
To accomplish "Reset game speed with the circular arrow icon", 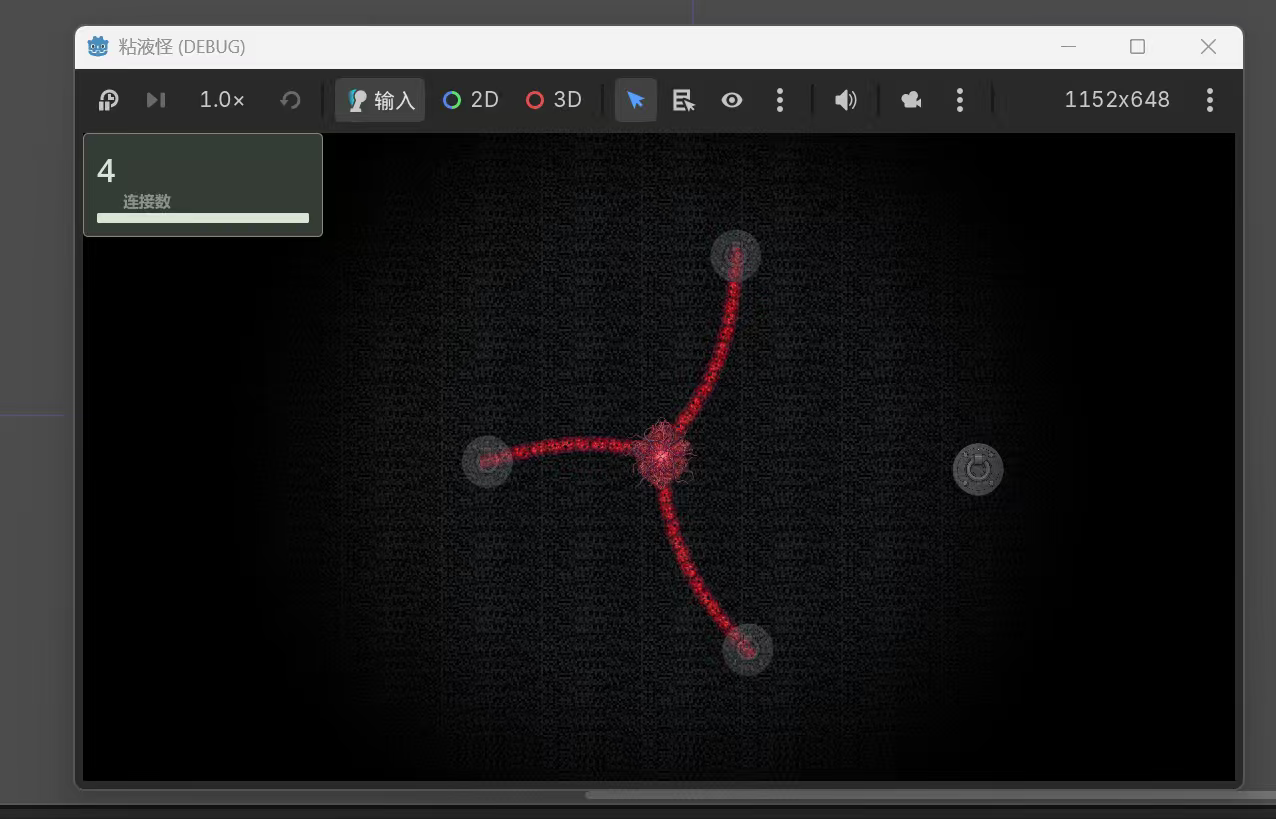I will 290,100.
